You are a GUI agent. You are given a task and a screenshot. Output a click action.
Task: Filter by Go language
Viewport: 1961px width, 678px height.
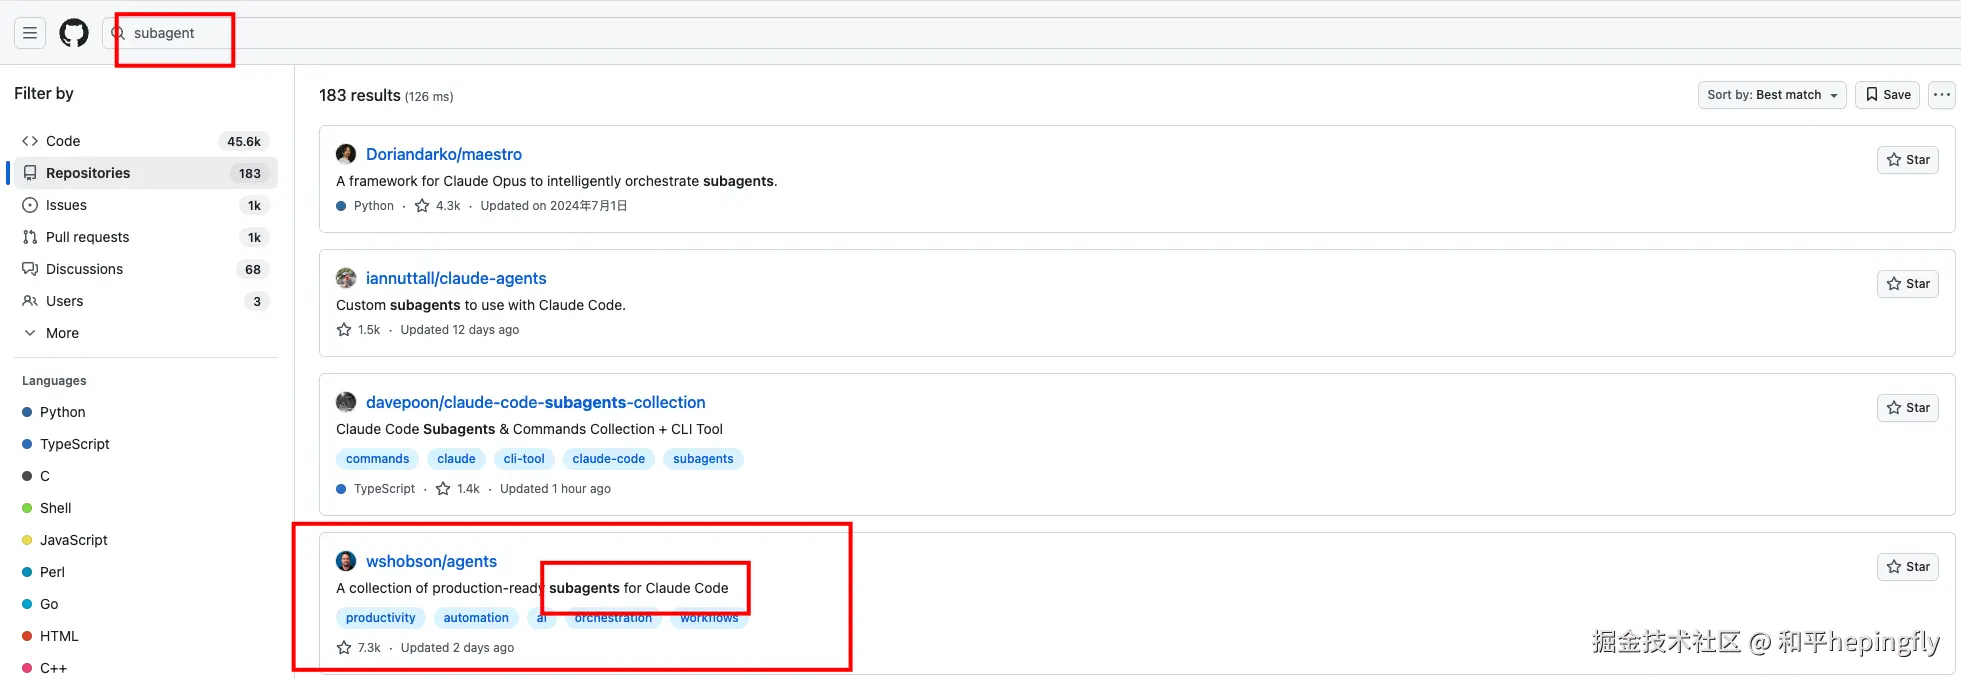pyautogui.click(x=40, y=604)
